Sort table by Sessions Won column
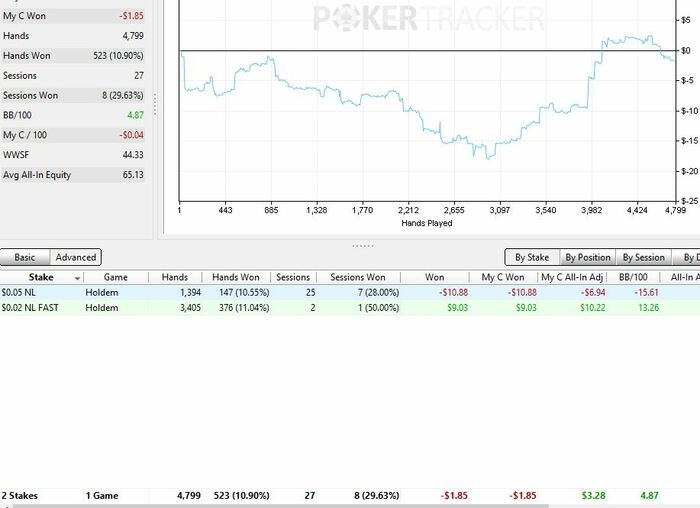Screen dimensions: 700x508 pos(358,277)
